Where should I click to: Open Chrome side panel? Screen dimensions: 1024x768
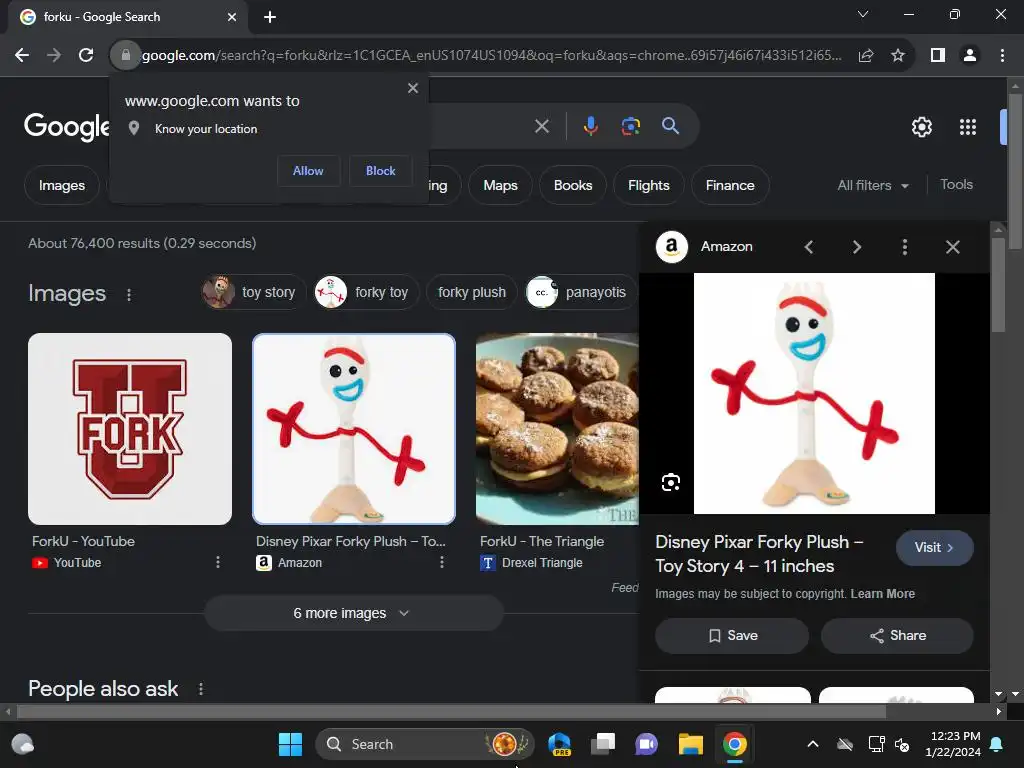[x=938, y=56]
